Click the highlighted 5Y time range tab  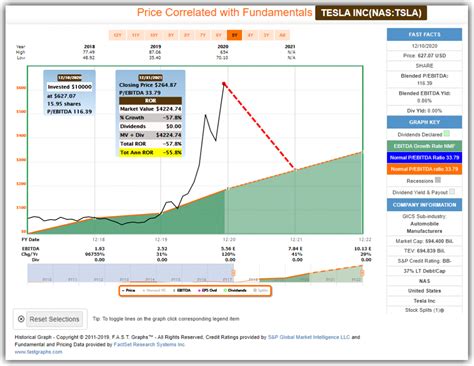tap(234, 35)
